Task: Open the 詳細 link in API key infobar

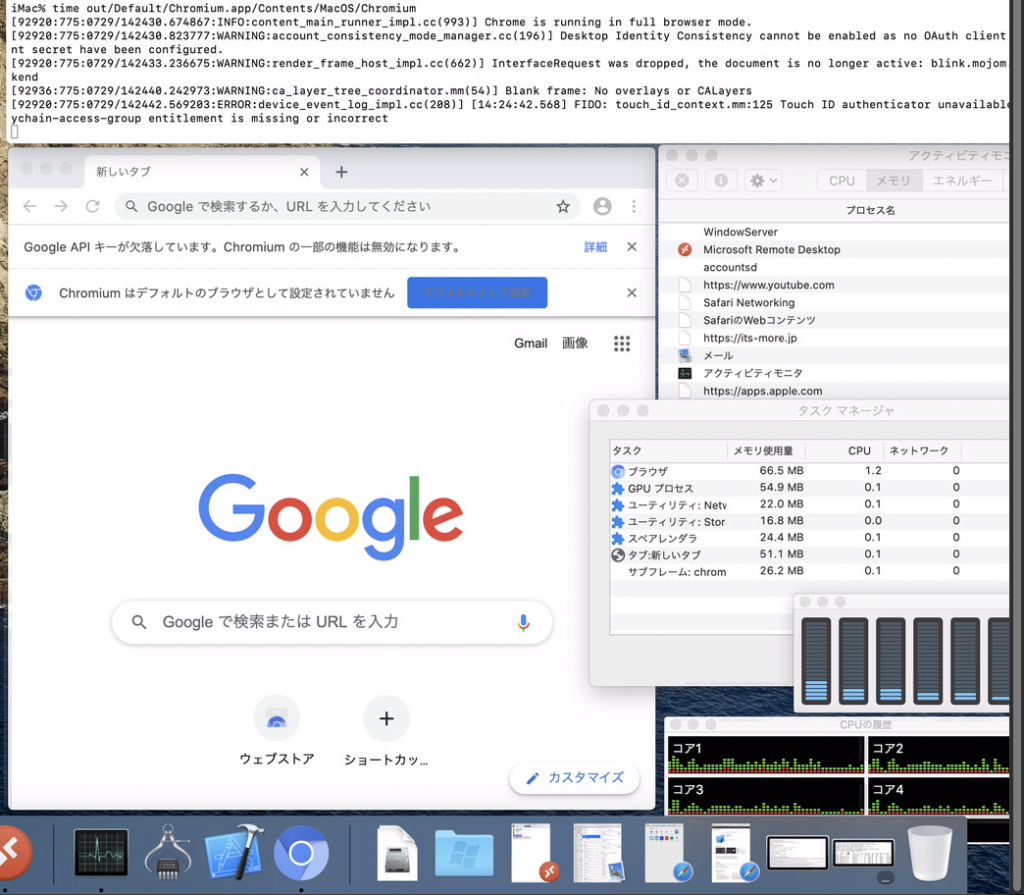Action: (x=595, y=247)
